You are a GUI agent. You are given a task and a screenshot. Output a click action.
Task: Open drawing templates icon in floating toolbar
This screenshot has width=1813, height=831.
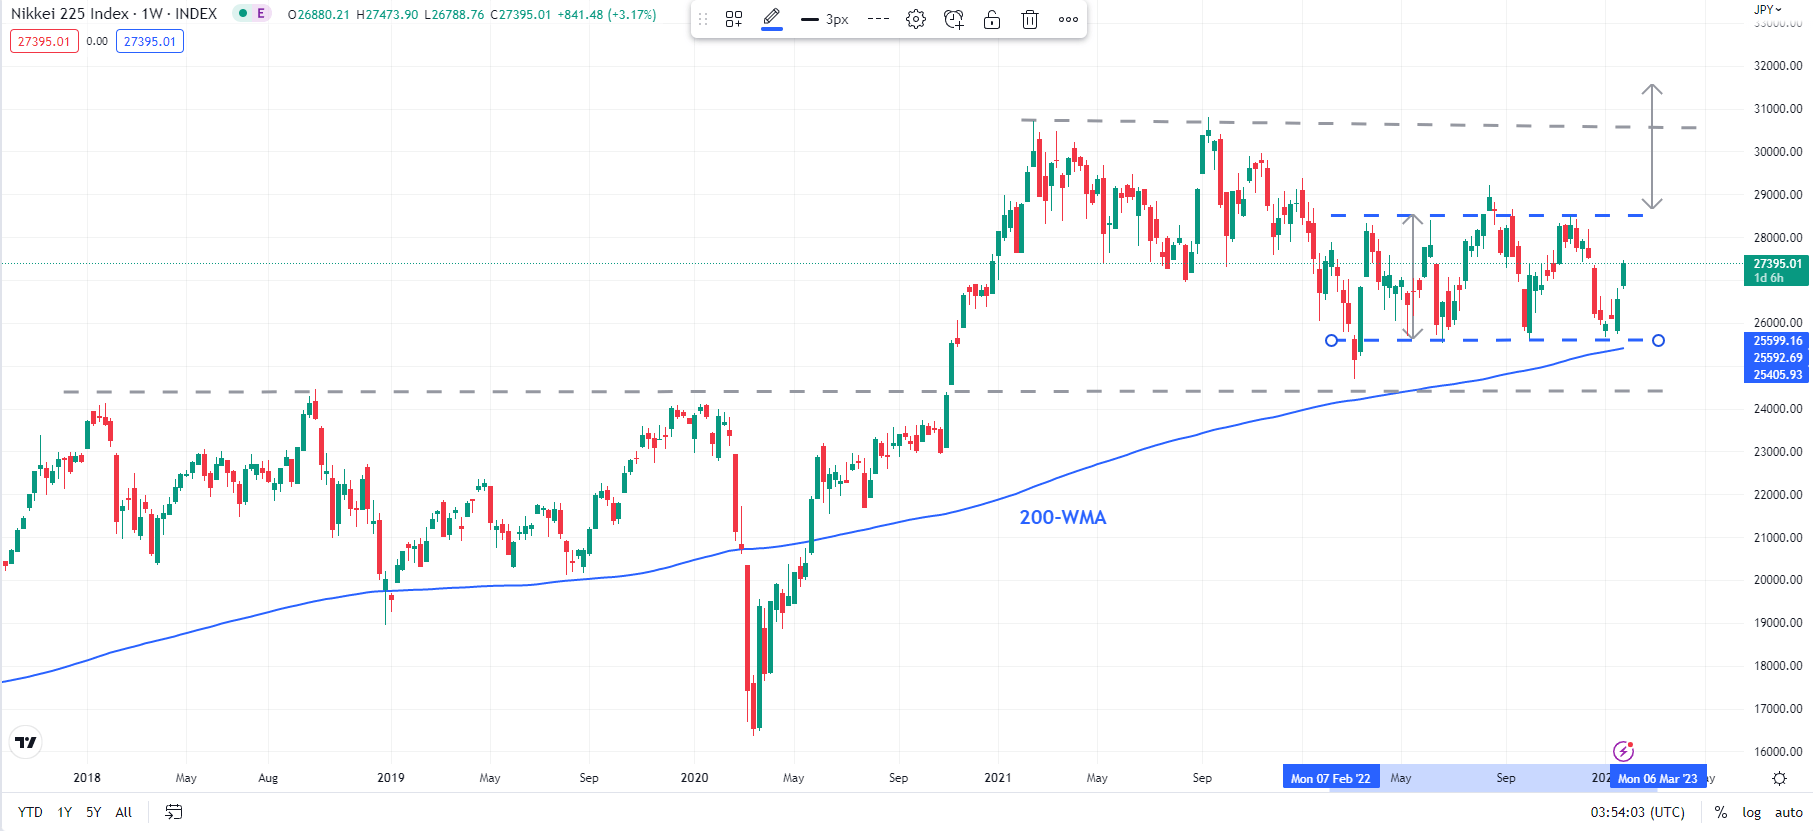point(734,19)
